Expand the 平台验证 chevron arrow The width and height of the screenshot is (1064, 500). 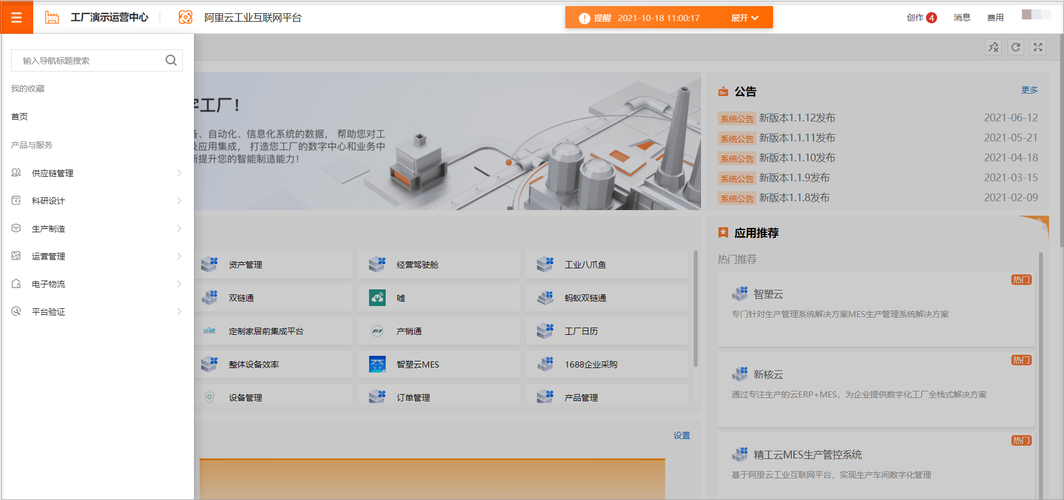click(179, 311)
